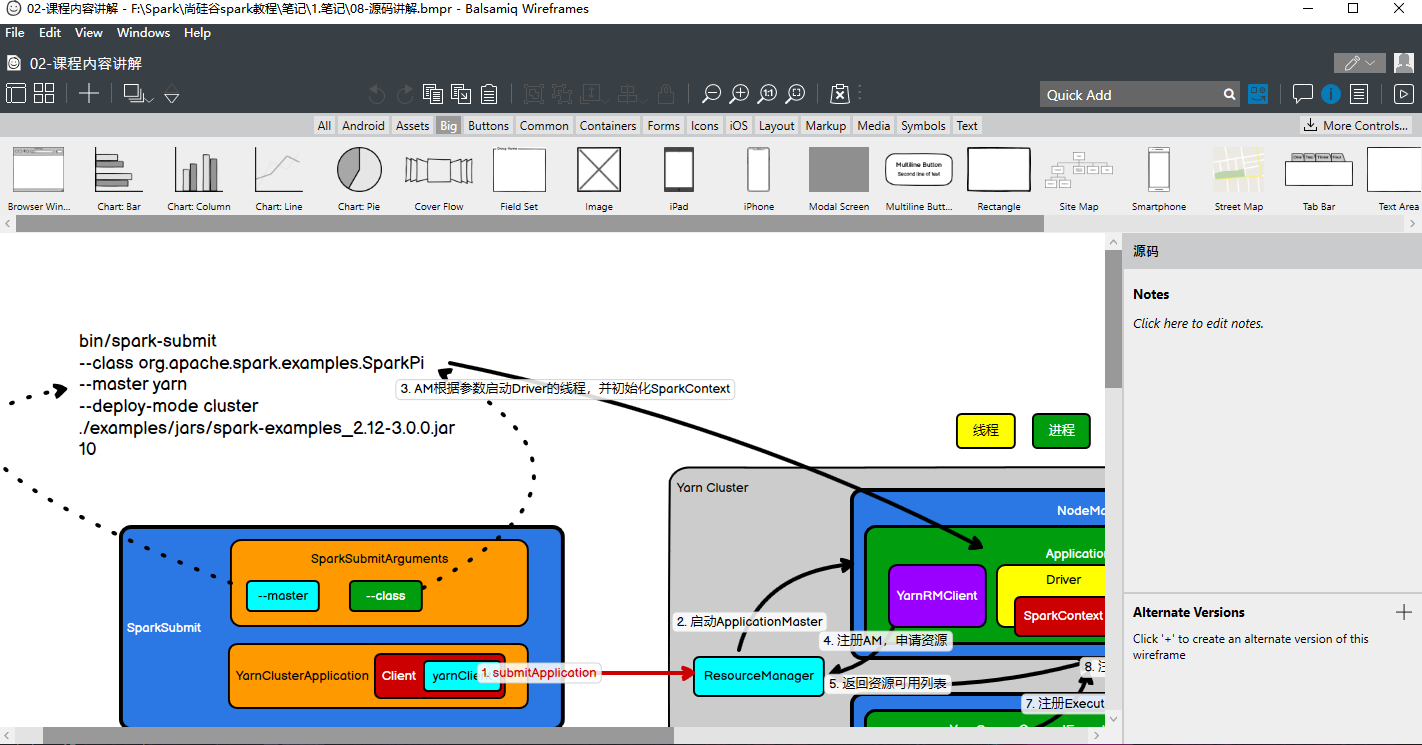The height and width of the screenshot is (745, 1422).
Task: Select the Assets category
Action: 412,126
